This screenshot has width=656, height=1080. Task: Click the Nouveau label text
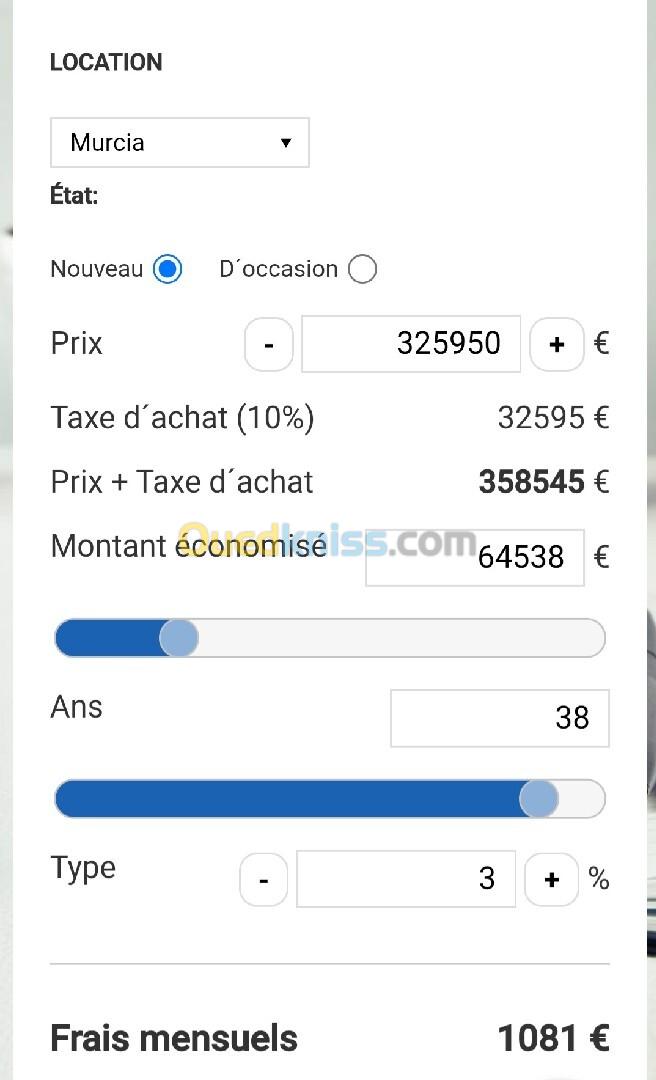click(97, 269)
